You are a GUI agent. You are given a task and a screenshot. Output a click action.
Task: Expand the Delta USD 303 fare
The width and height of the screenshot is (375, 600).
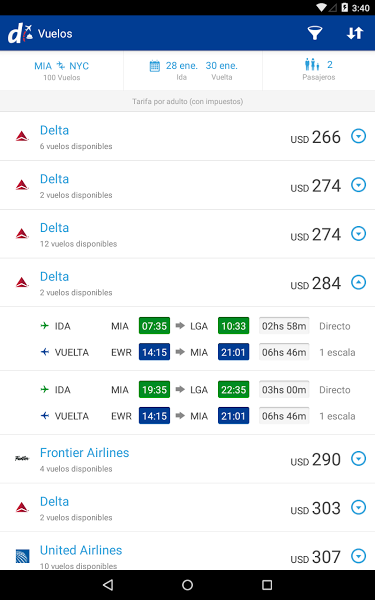pyautogui.click(x=359, y=507)
